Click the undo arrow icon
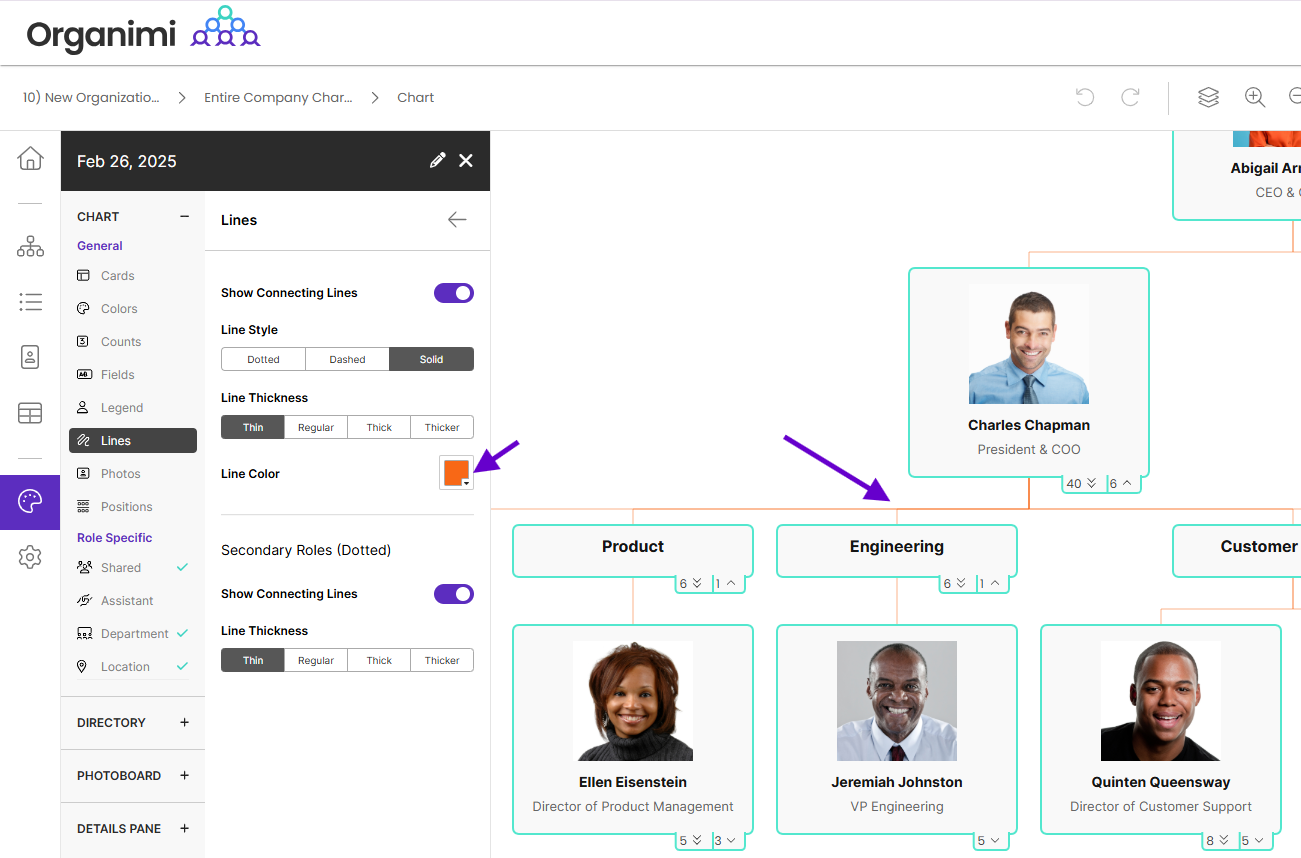Image resolution: width=1301 pixels, height=858 pixels. tap(1084, 97)
